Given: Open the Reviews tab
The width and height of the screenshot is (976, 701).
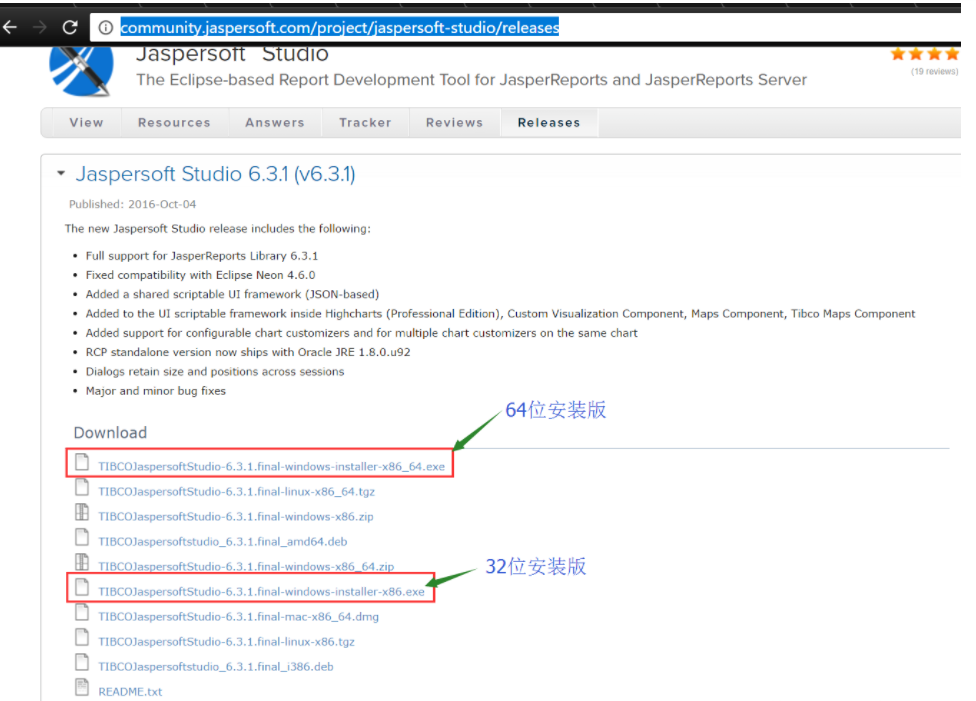Looking at the screenshot, I should pos(454,123).
